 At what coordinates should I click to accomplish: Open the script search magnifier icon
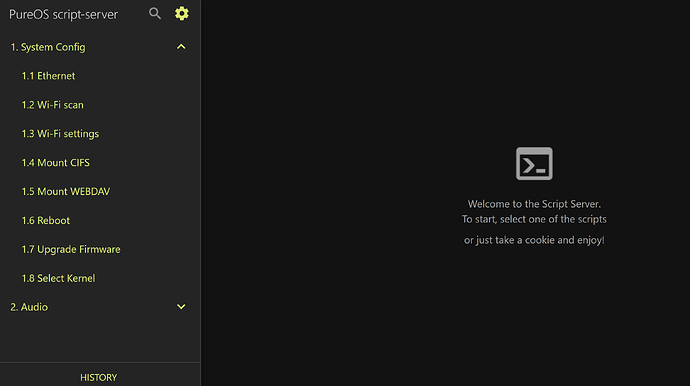tap(154, 14)
